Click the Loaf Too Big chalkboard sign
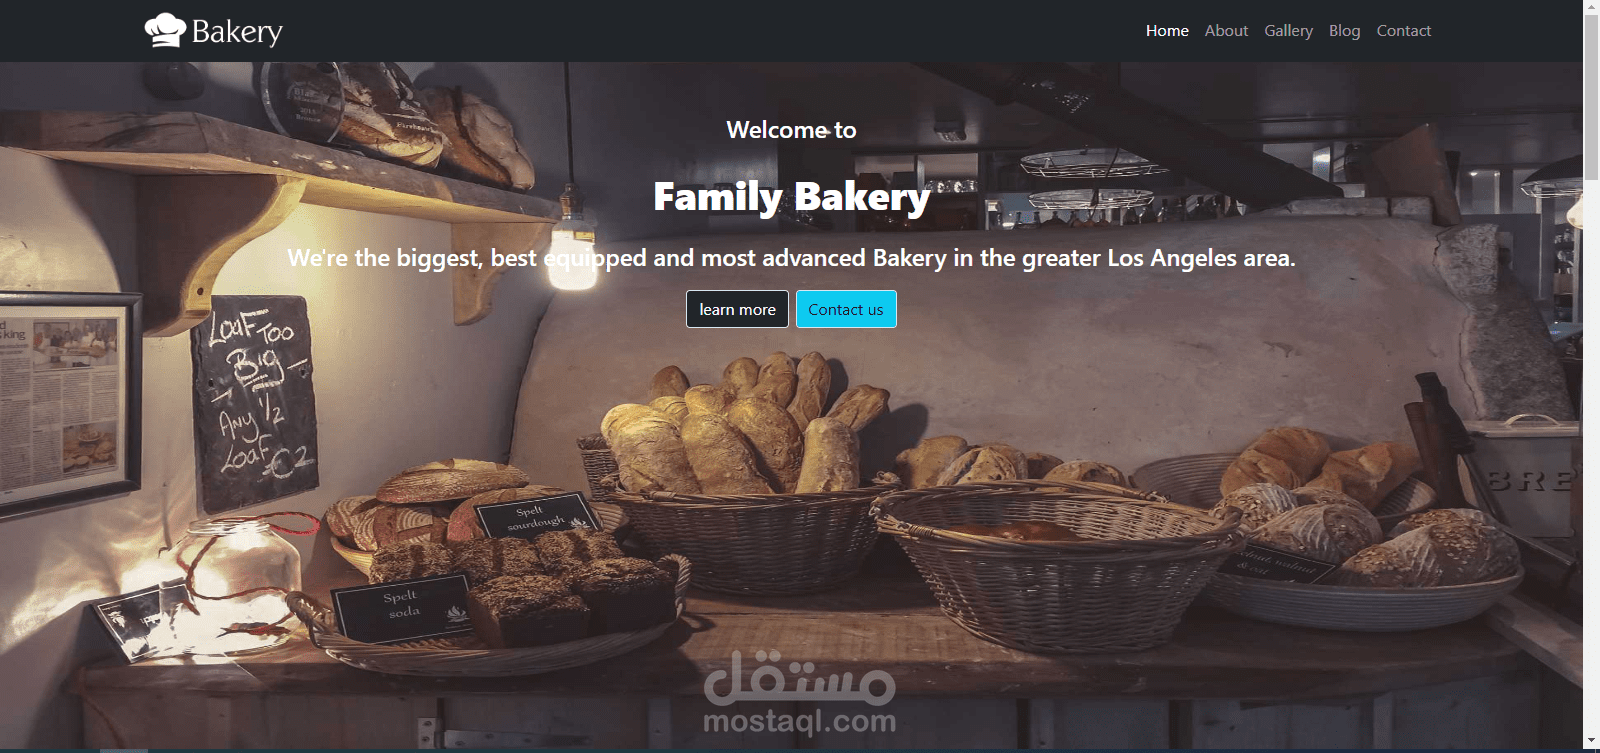The height and width of the screenshot is (753, 1600). coord(256,400)
